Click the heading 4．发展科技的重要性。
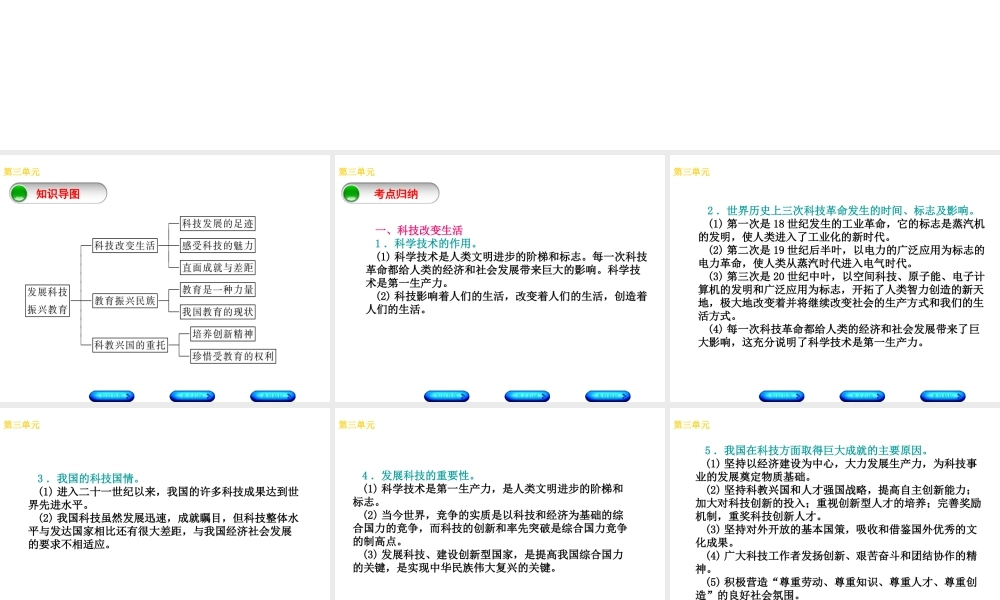Screen dimensions: 1000x600 (x=419, y=476)
